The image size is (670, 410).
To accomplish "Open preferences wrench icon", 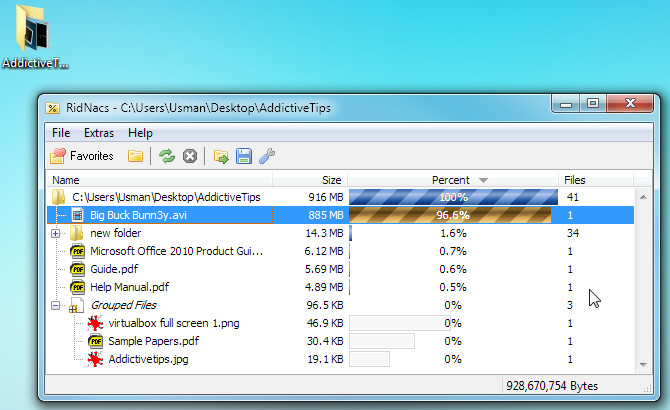I will tap(267, 156).
